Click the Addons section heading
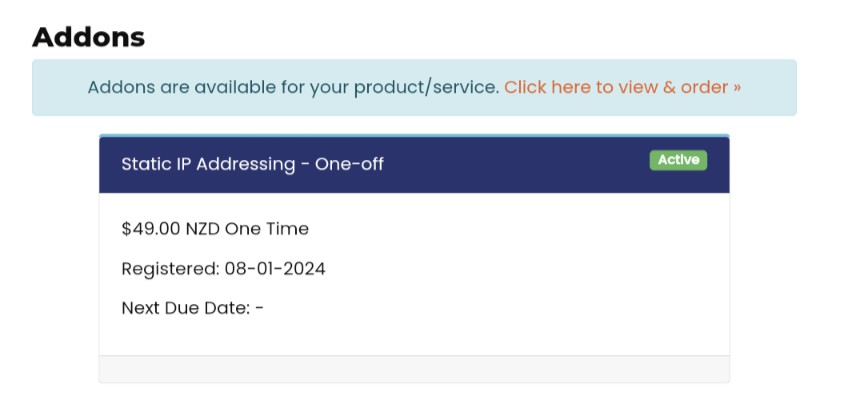Viewport: 864px width, 416px height. click(89, 37)
